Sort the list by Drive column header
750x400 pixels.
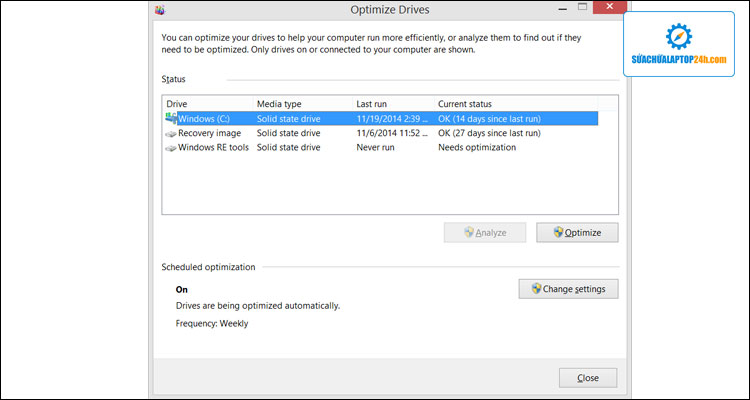tap(177, 104)
